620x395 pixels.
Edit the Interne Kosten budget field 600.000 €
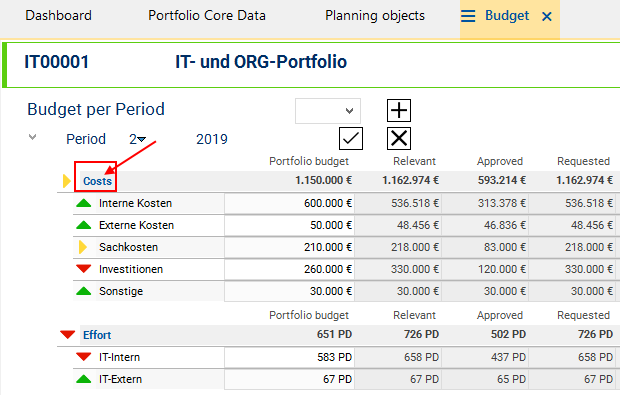coord(289,203)
